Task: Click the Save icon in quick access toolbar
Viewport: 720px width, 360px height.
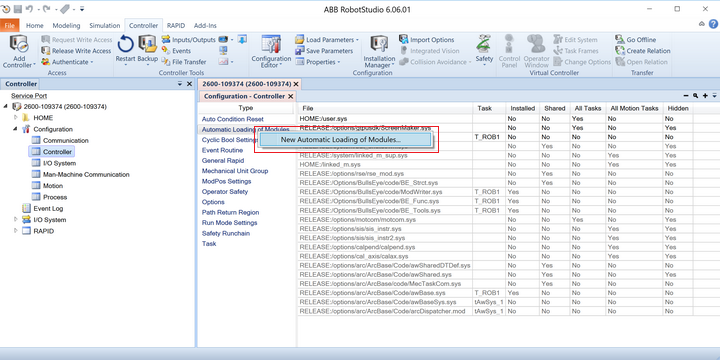Action: (17, 9)
